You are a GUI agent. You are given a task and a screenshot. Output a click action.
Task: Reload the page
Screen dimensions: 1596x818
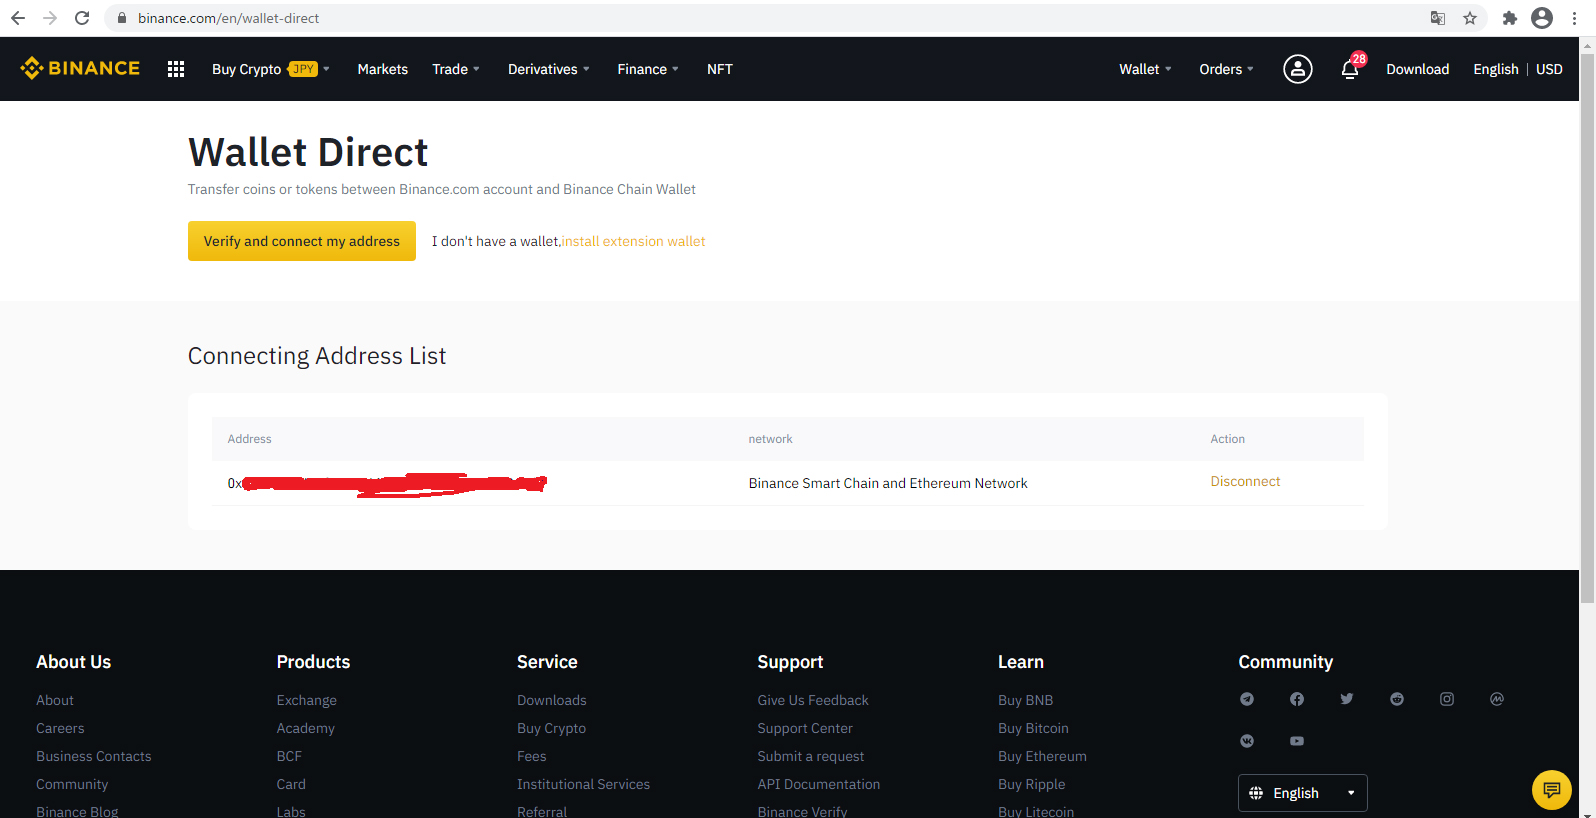coord(82,18)
